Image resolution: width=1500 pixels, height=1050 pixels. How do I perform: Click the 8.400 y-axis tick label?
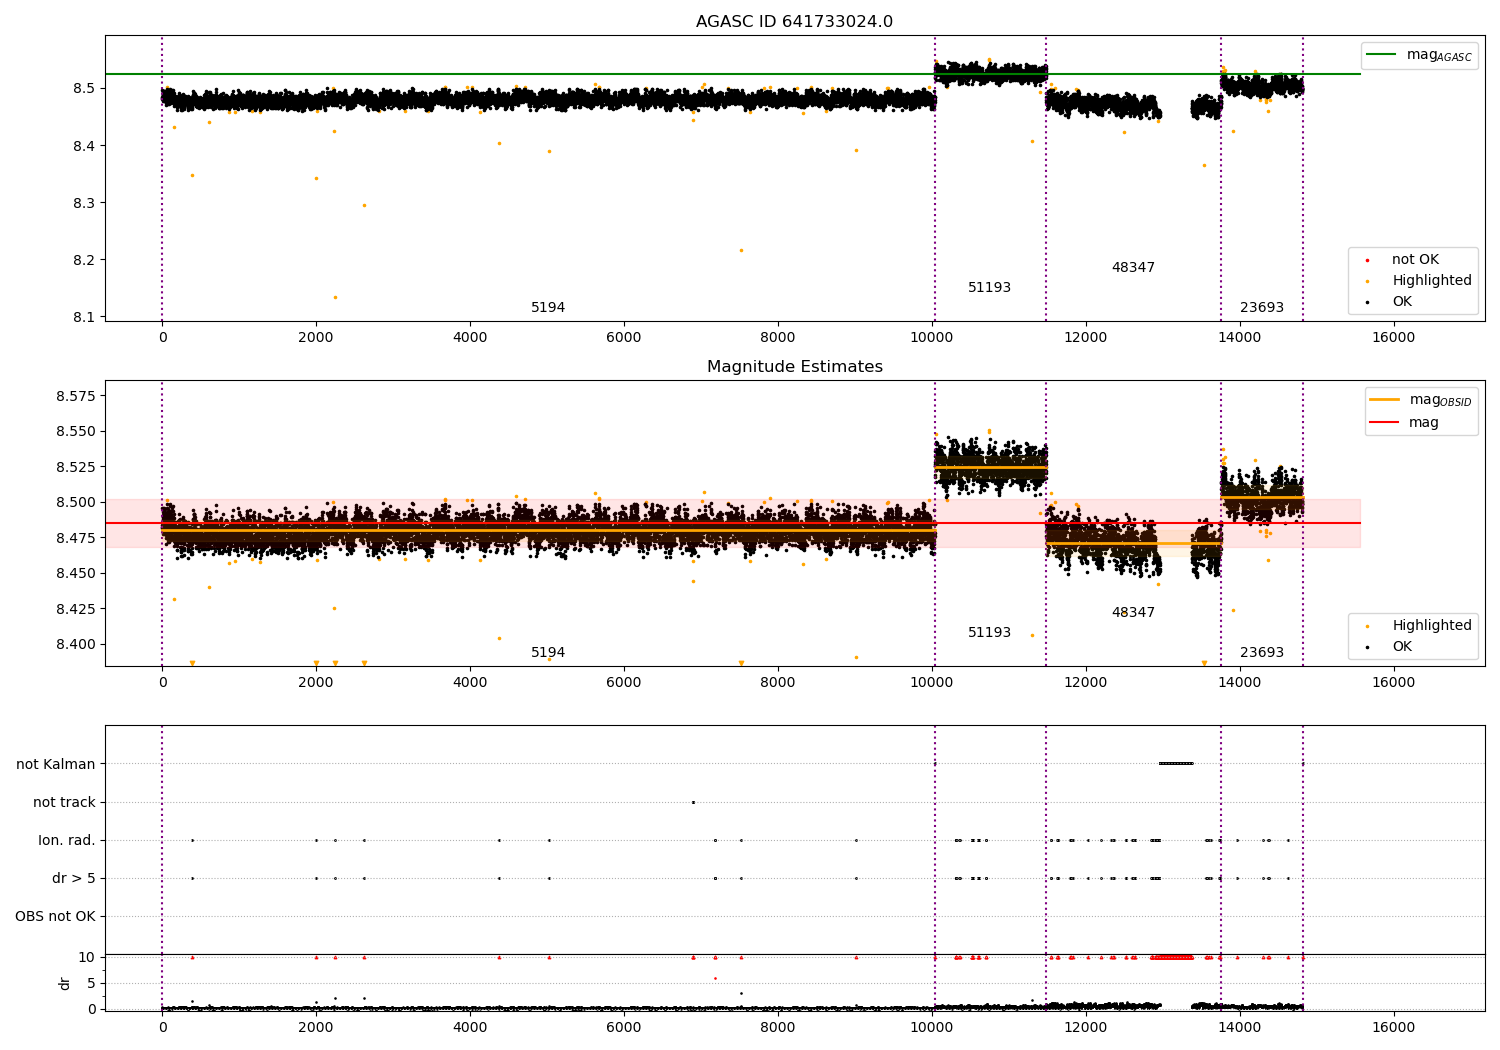[x=76, y=644]
